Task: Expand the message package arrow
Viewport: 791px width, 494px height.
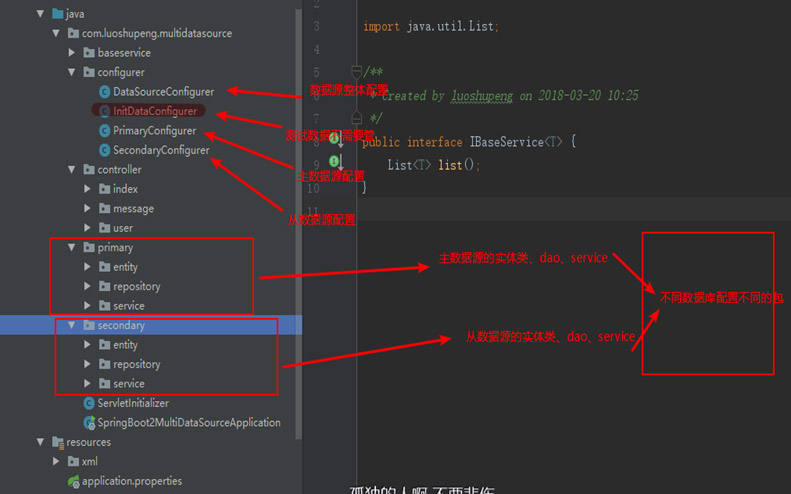Action: click(x=87, y=208)
